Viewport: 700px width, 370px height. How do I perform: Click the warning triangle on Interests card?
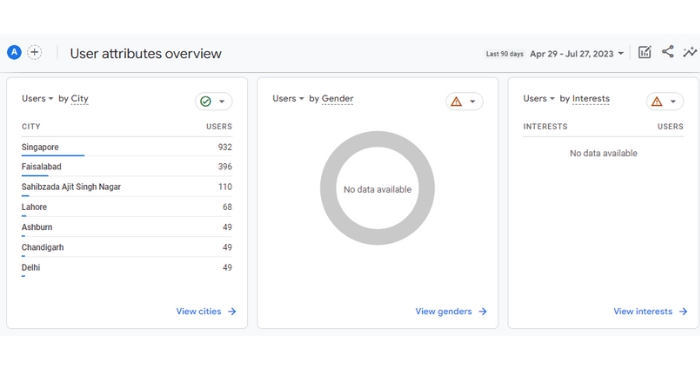tap(657, 101)
